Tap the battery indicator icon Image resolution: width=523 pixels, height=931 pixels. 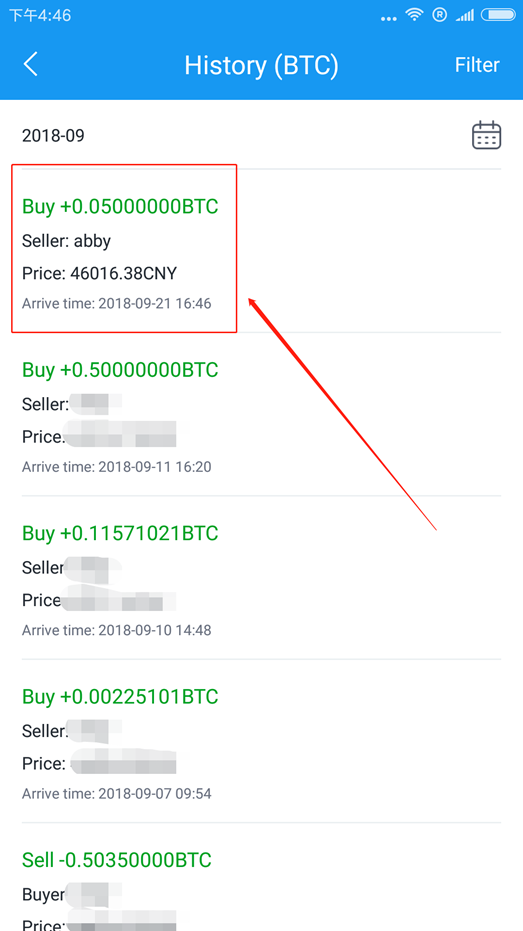click(499, 15)
